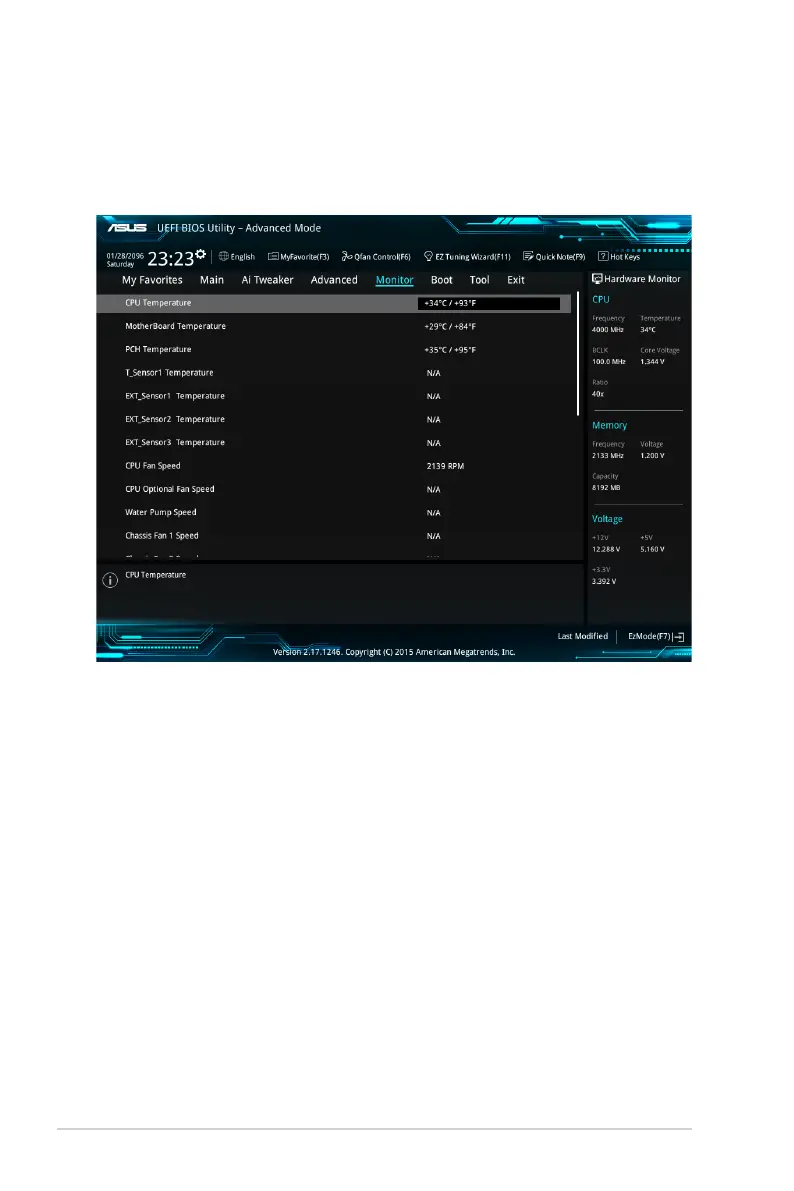The width and height of the screenshot is (794, 1191).
Task: Click the 1.344 V core voltage value
Action: [x=653, y=362]
